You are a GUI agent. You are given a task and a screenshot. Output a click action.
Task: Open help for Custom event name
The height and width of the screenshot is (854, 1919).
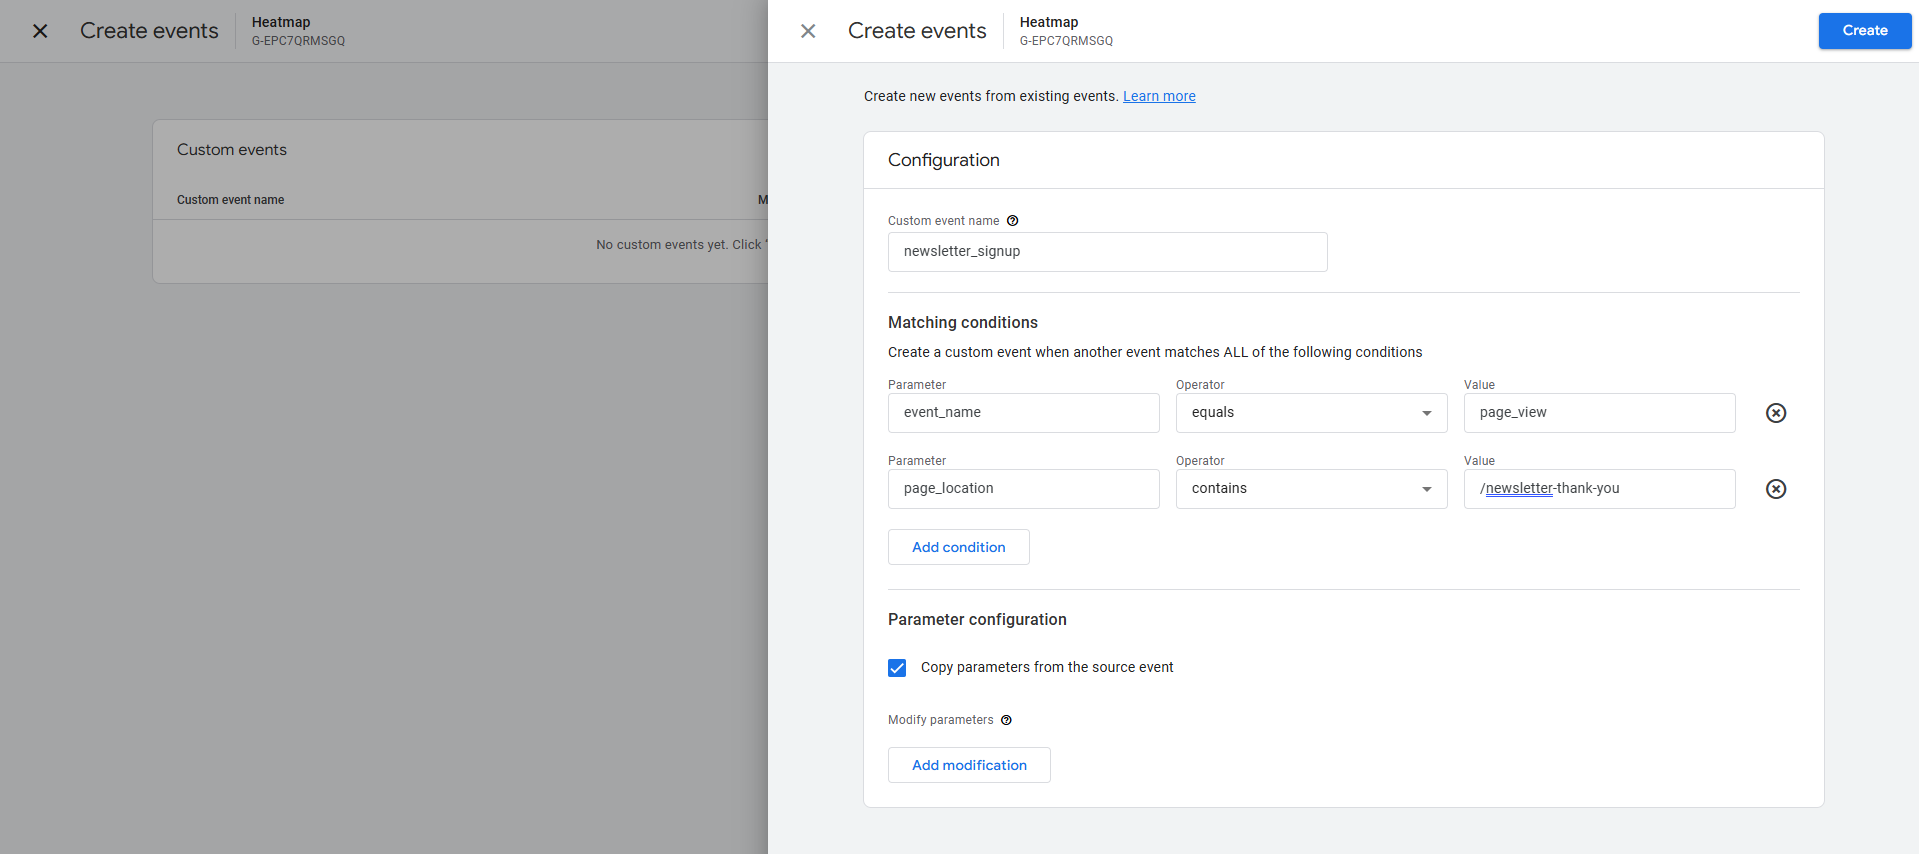click(1012, 221)
